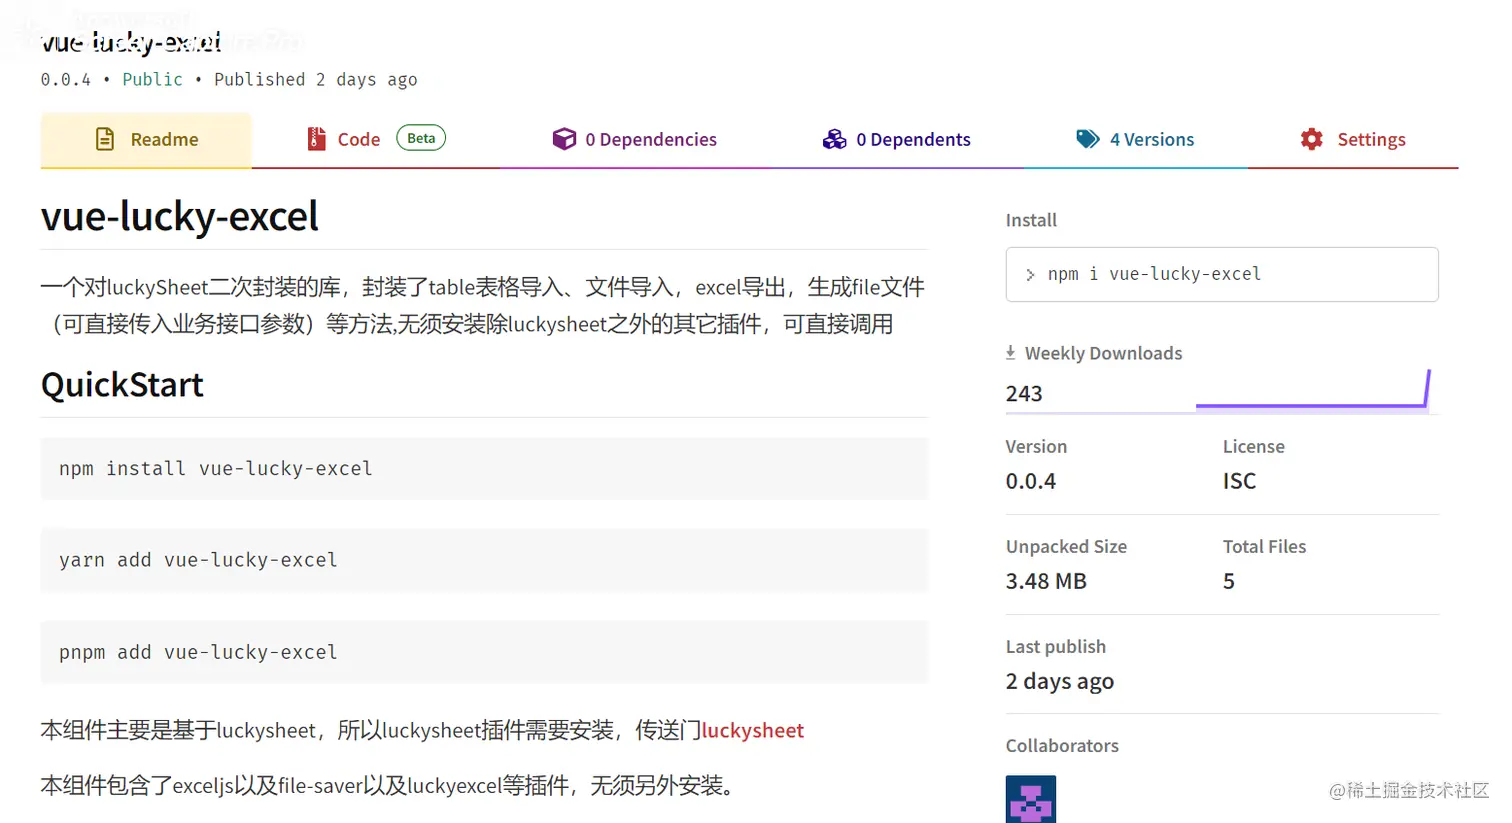The width and height of the screenshot is (1512, 823).
Task: Open the luckysheet link in the readme
Action: tap(752, 730)
